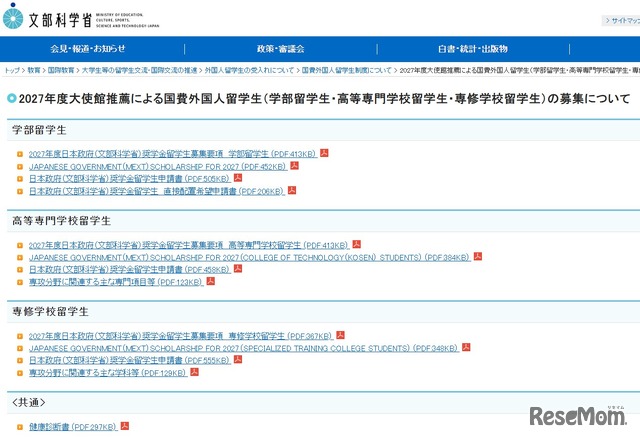Viewport: 640px width, 439px height.
Task: Select the 専修学校留学生 section heading
Action: (x=50, y=312)
